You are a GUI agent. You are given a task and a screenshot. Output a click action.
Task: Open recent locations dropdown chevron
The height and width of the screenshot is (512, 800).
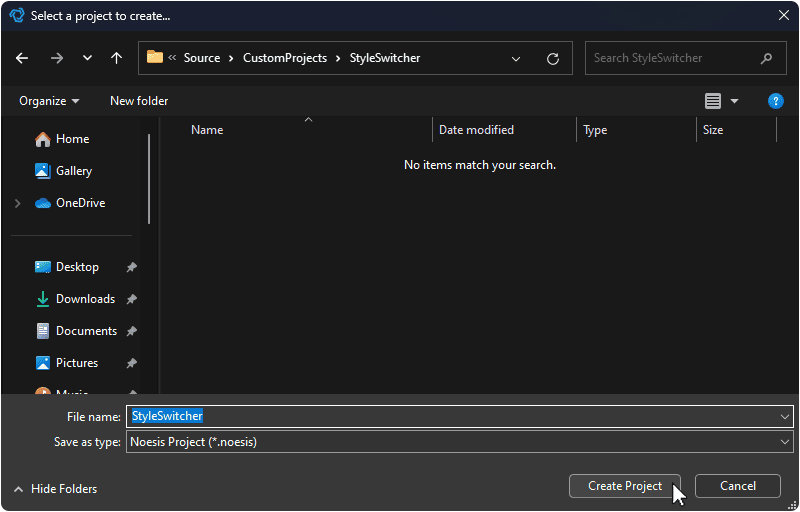[x=87, y=58]
